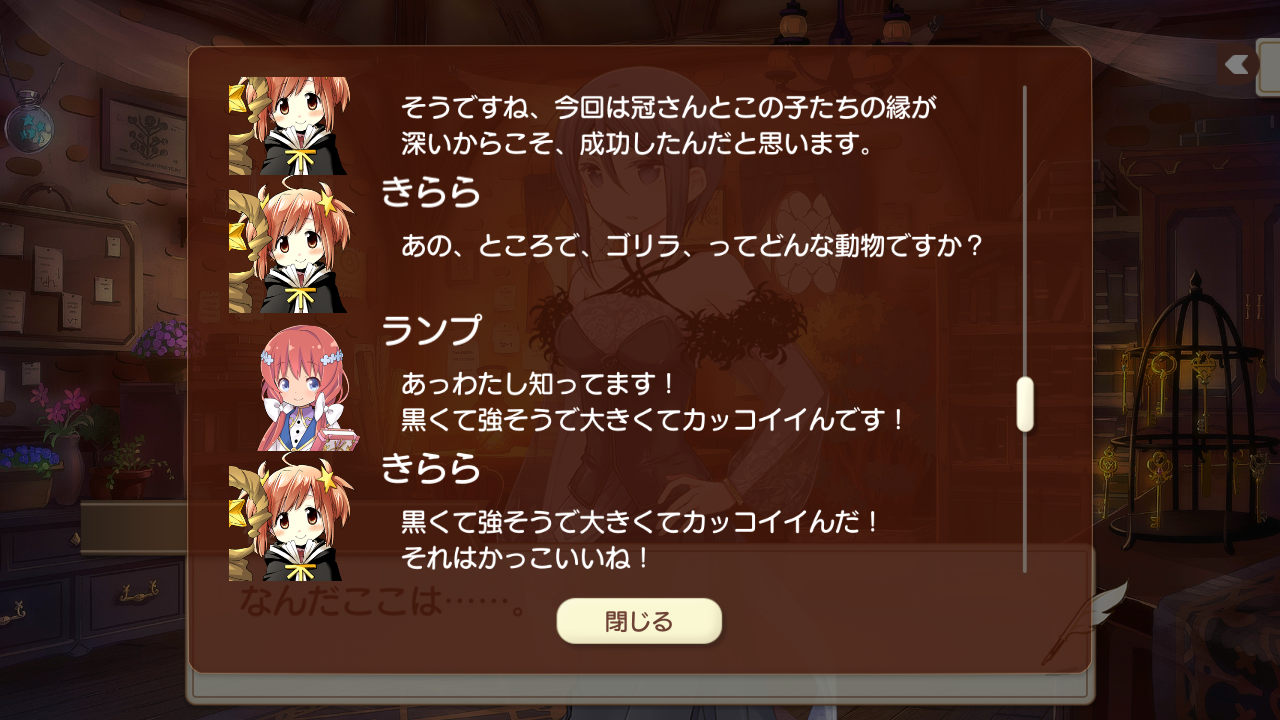Select the line asking about ゴリラ
This screenshot has height=720, width=1280.
(692, 245)
